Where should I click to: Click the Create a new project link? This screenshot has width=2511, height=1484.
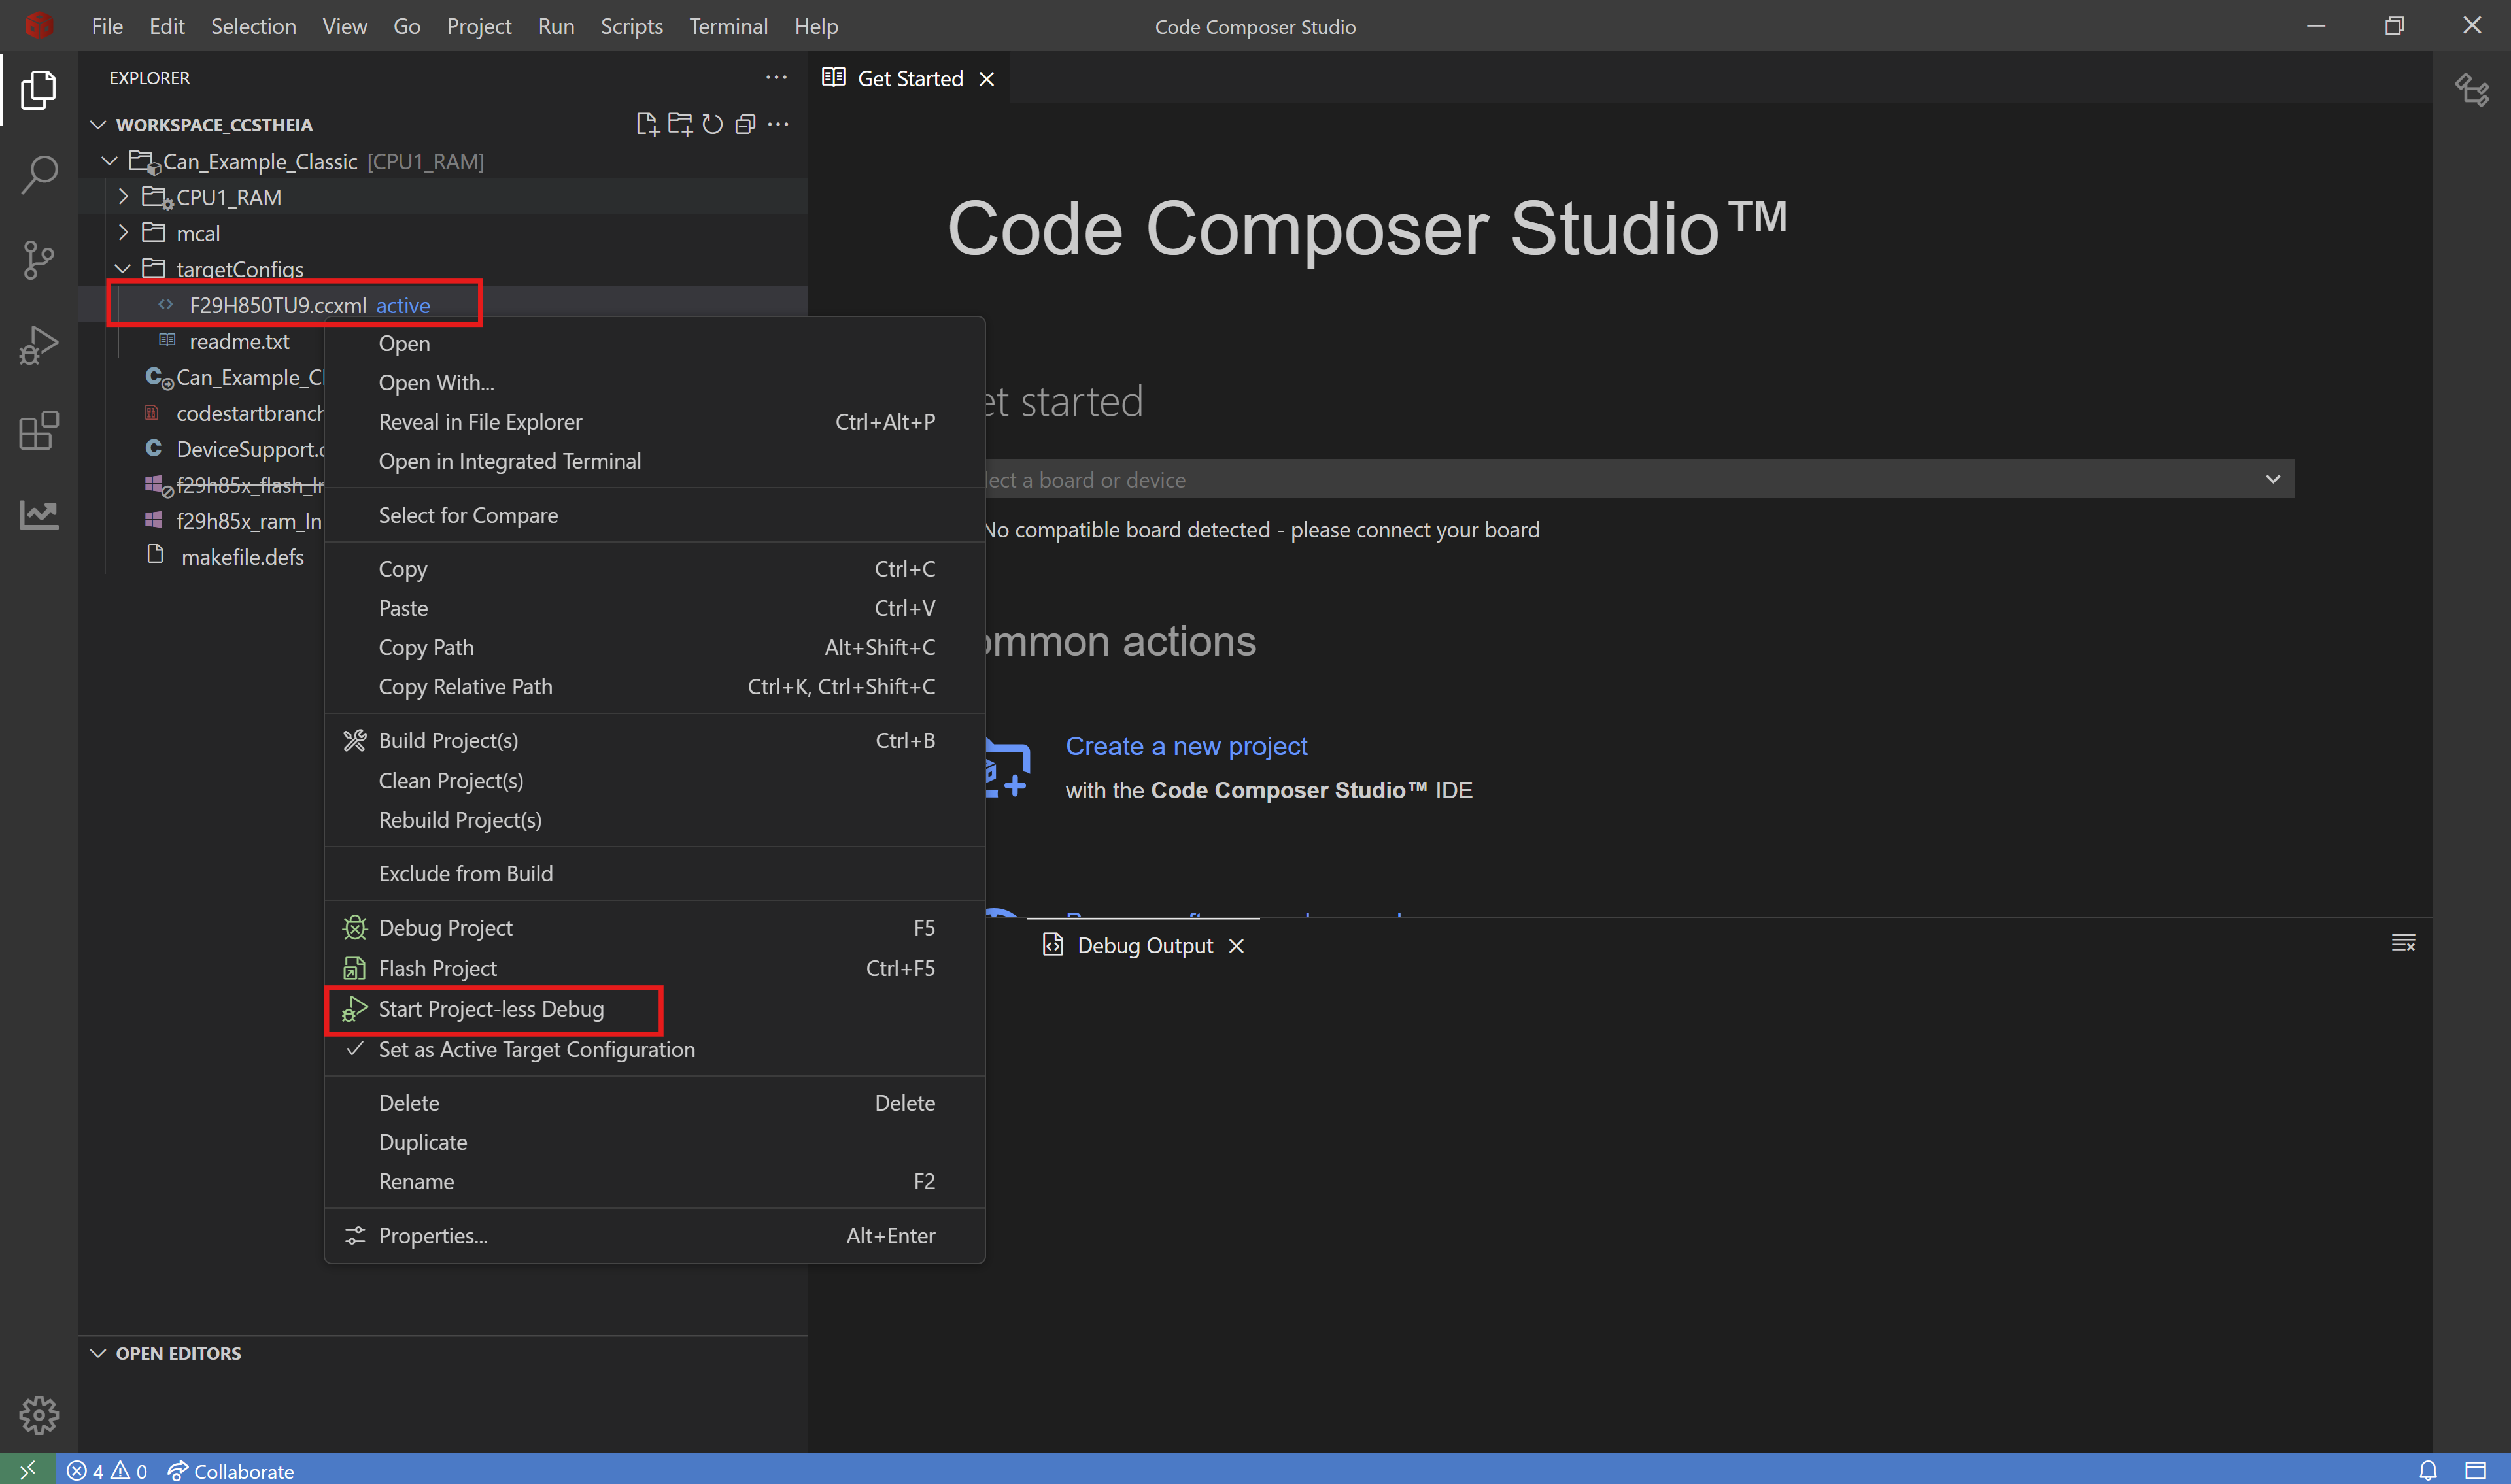tap(1186, 746)
